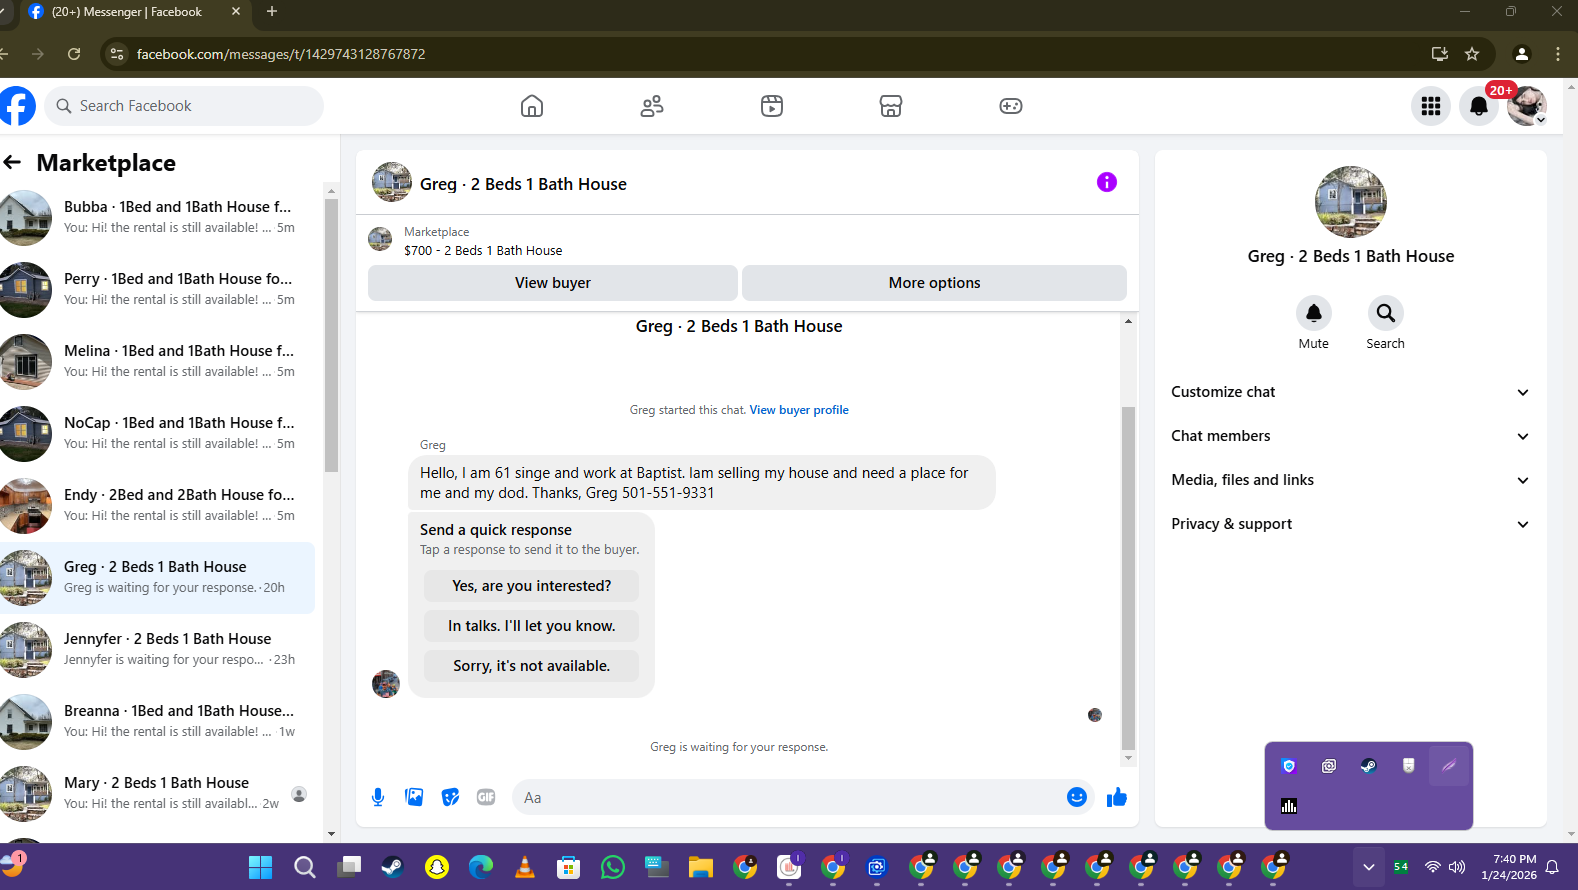Open the Friends icon in top navigation

[x=652, y=106]
